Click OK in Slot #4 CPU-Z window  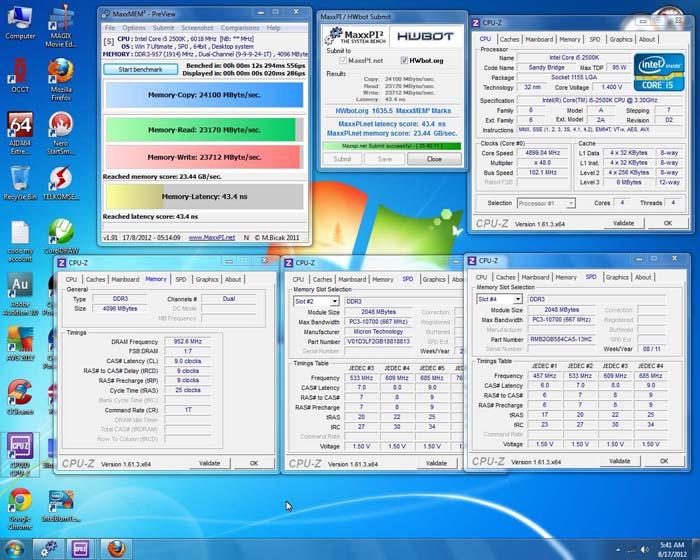[664, 461]
